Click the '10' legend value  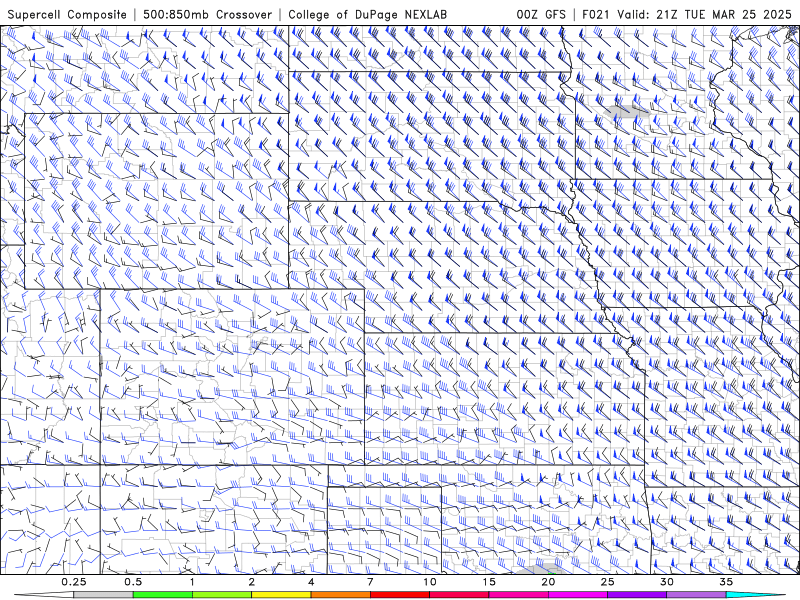pyautogui.click(x=430, y=582)
